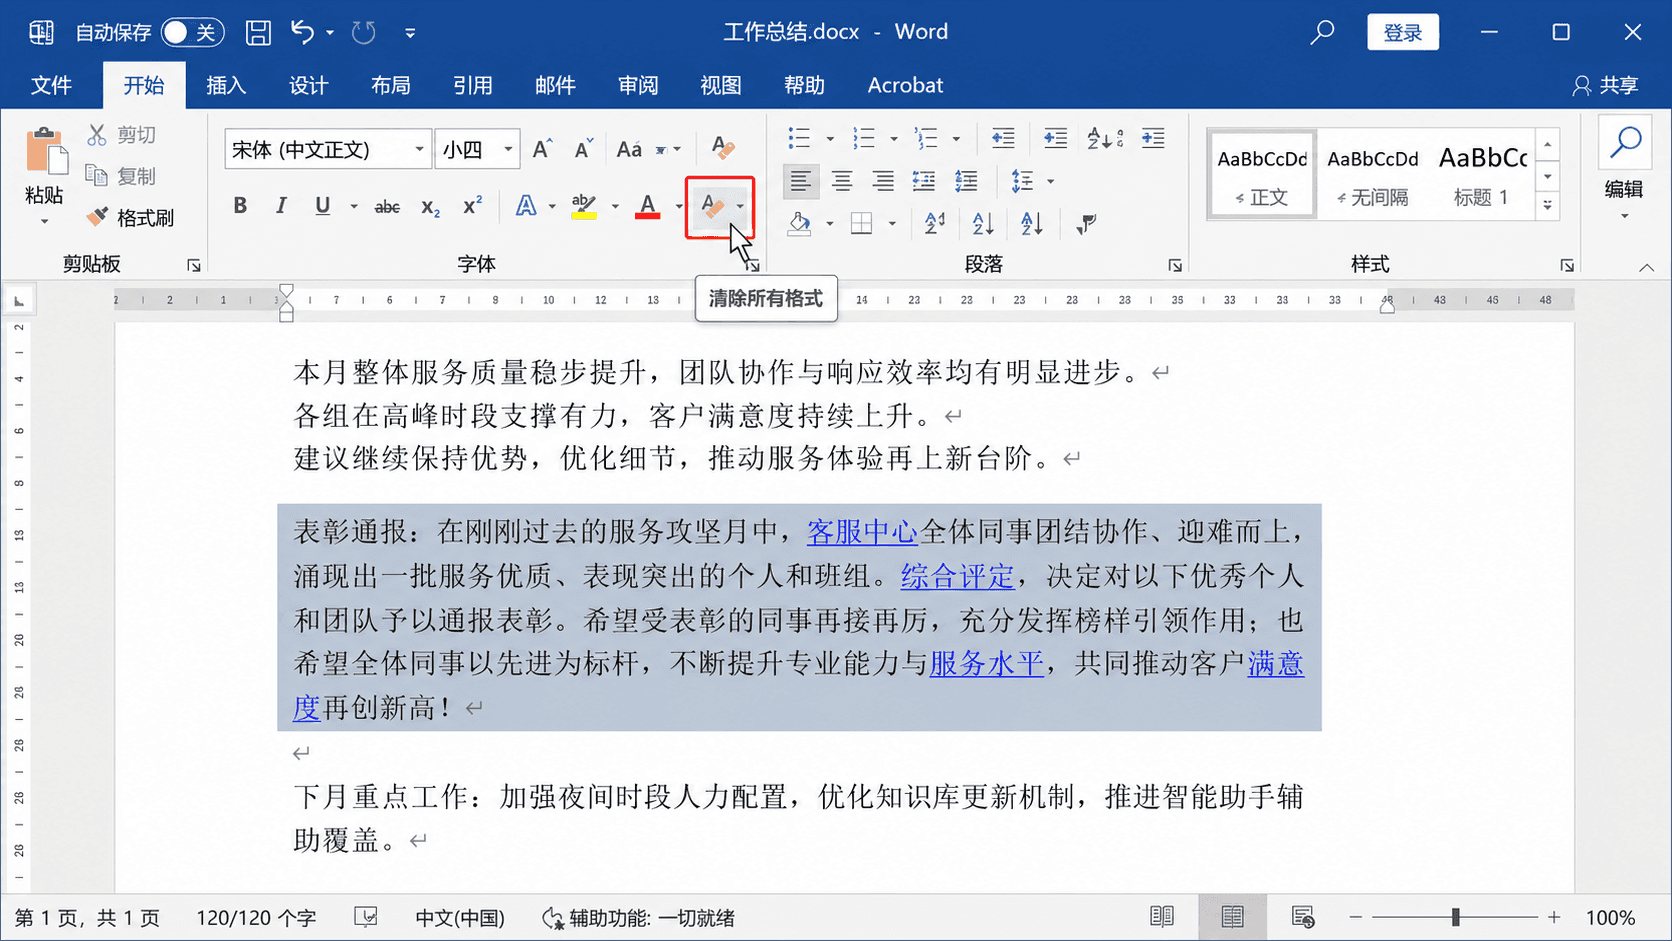Screen dimensions: 1672x941
Task: Click the 登录 sign-in button
Action: click(1403, 32)
